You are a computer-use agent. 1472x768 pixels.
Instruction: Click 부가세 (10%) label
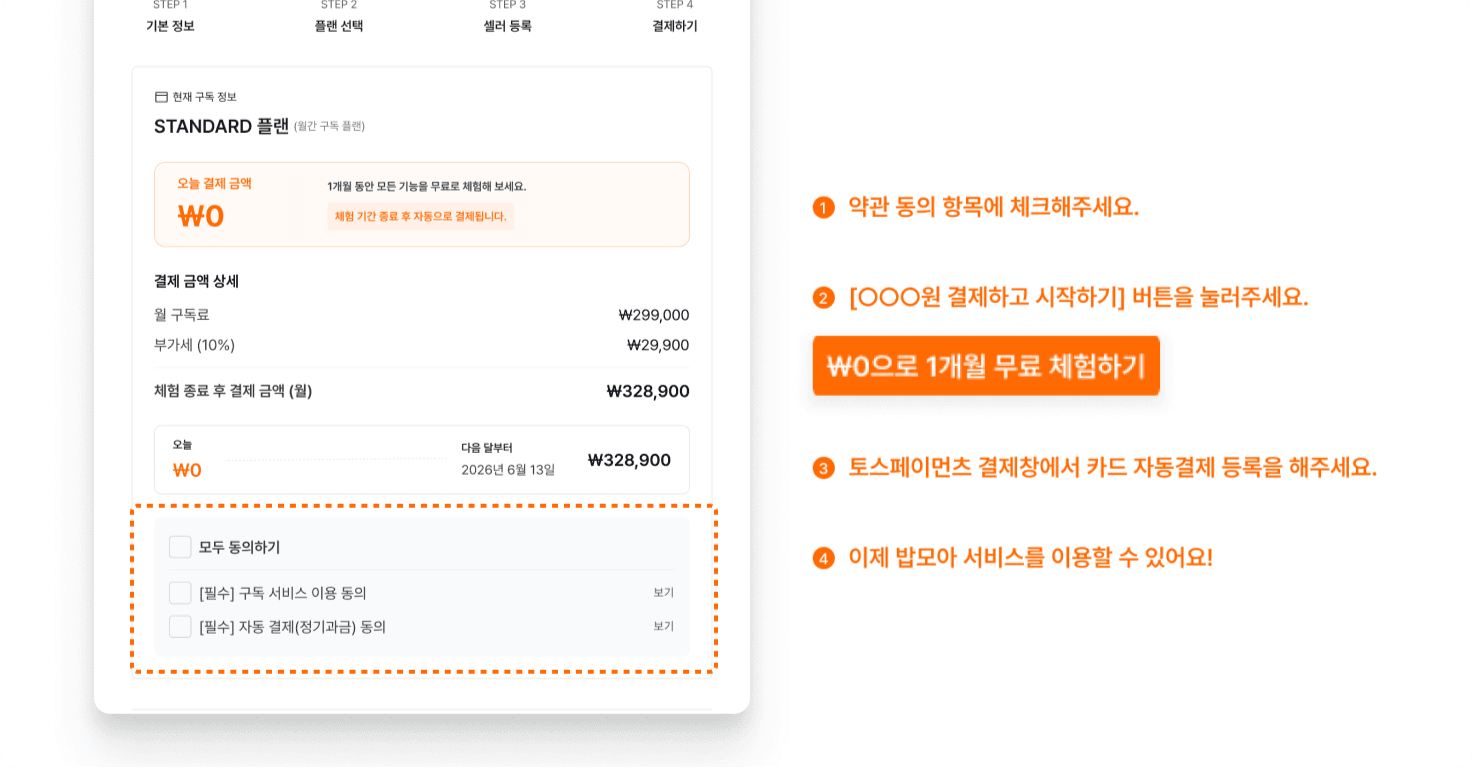pyautogui.click(x=195, y=345)
